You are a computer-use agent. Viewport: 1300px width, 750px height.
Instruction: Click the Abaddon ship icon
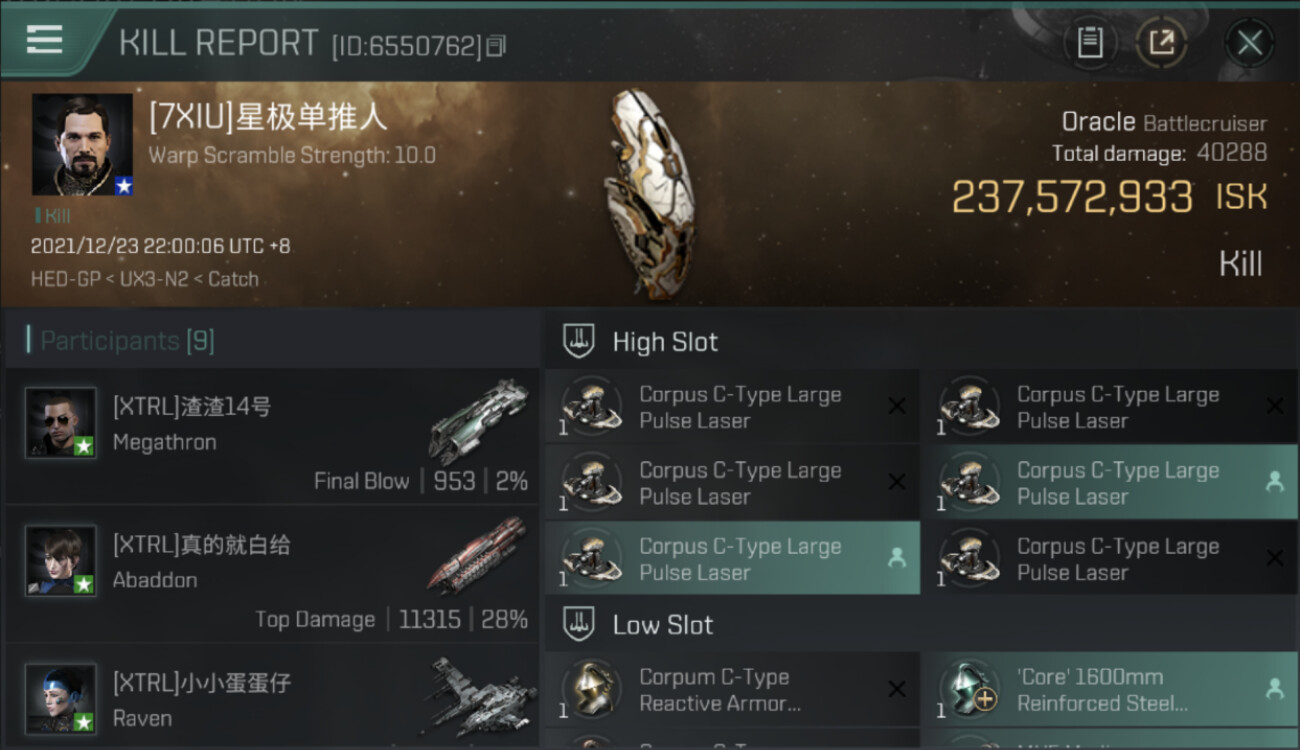click(477, 555)
